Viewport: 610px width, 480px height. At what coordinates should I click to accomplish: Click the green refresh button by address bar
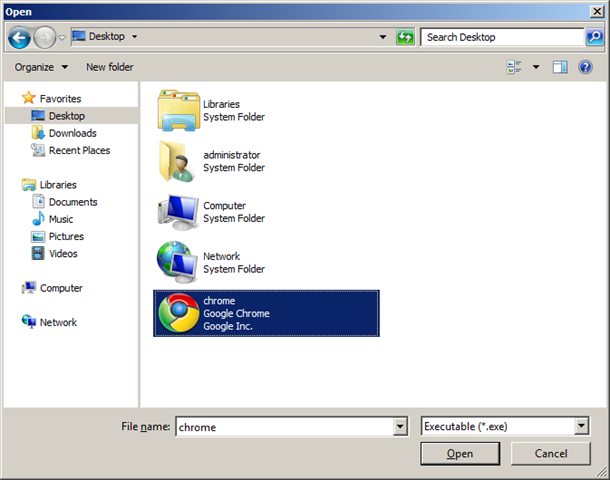click(x=405, y=37)
